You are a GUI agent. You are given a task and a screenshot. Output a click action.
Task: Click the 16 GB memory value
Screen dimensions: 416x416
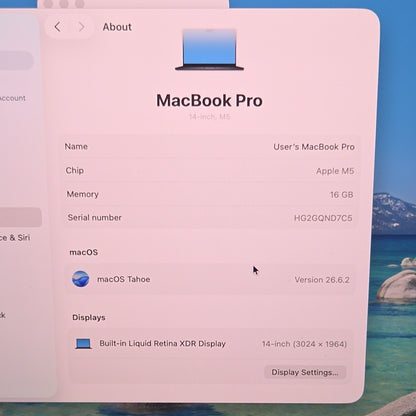coord(341,195)
